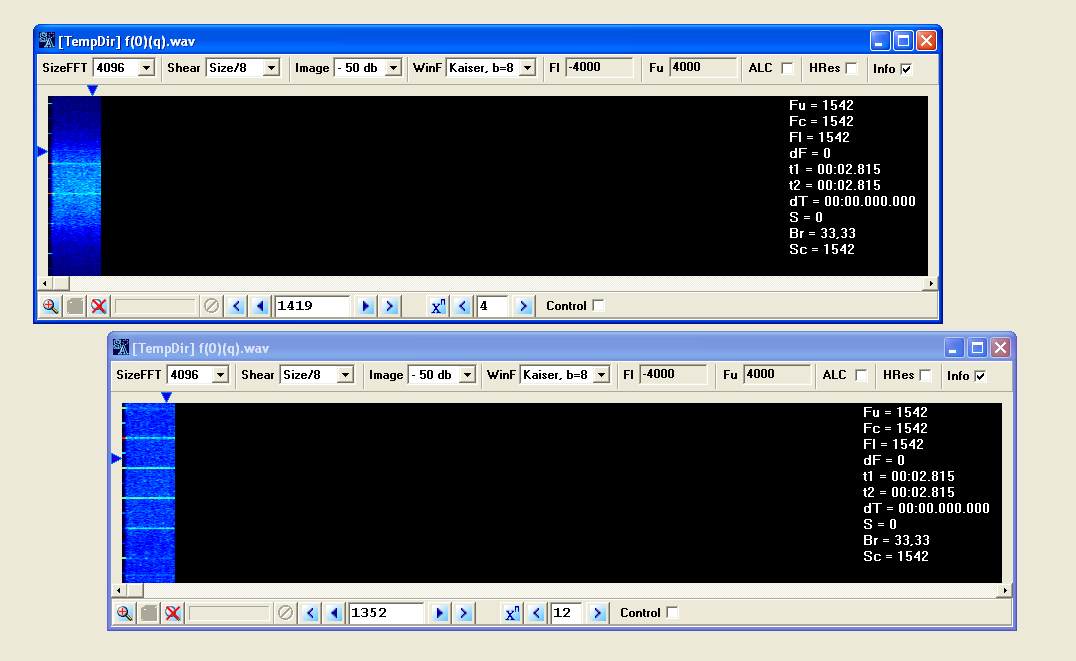Click the x^n power icon in bottom window
This screenshot has height=661, width=1076.
pos(512,613)
